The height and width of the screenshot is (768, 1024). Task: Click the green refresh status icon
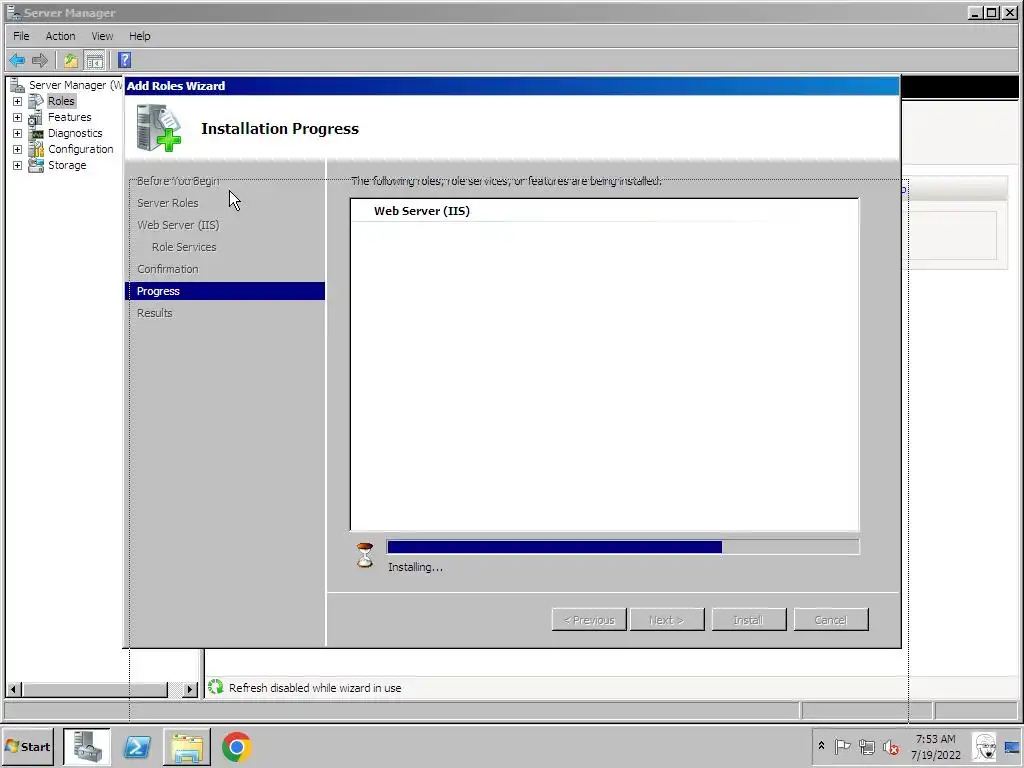pyautogui.click(x=216, y=687)
